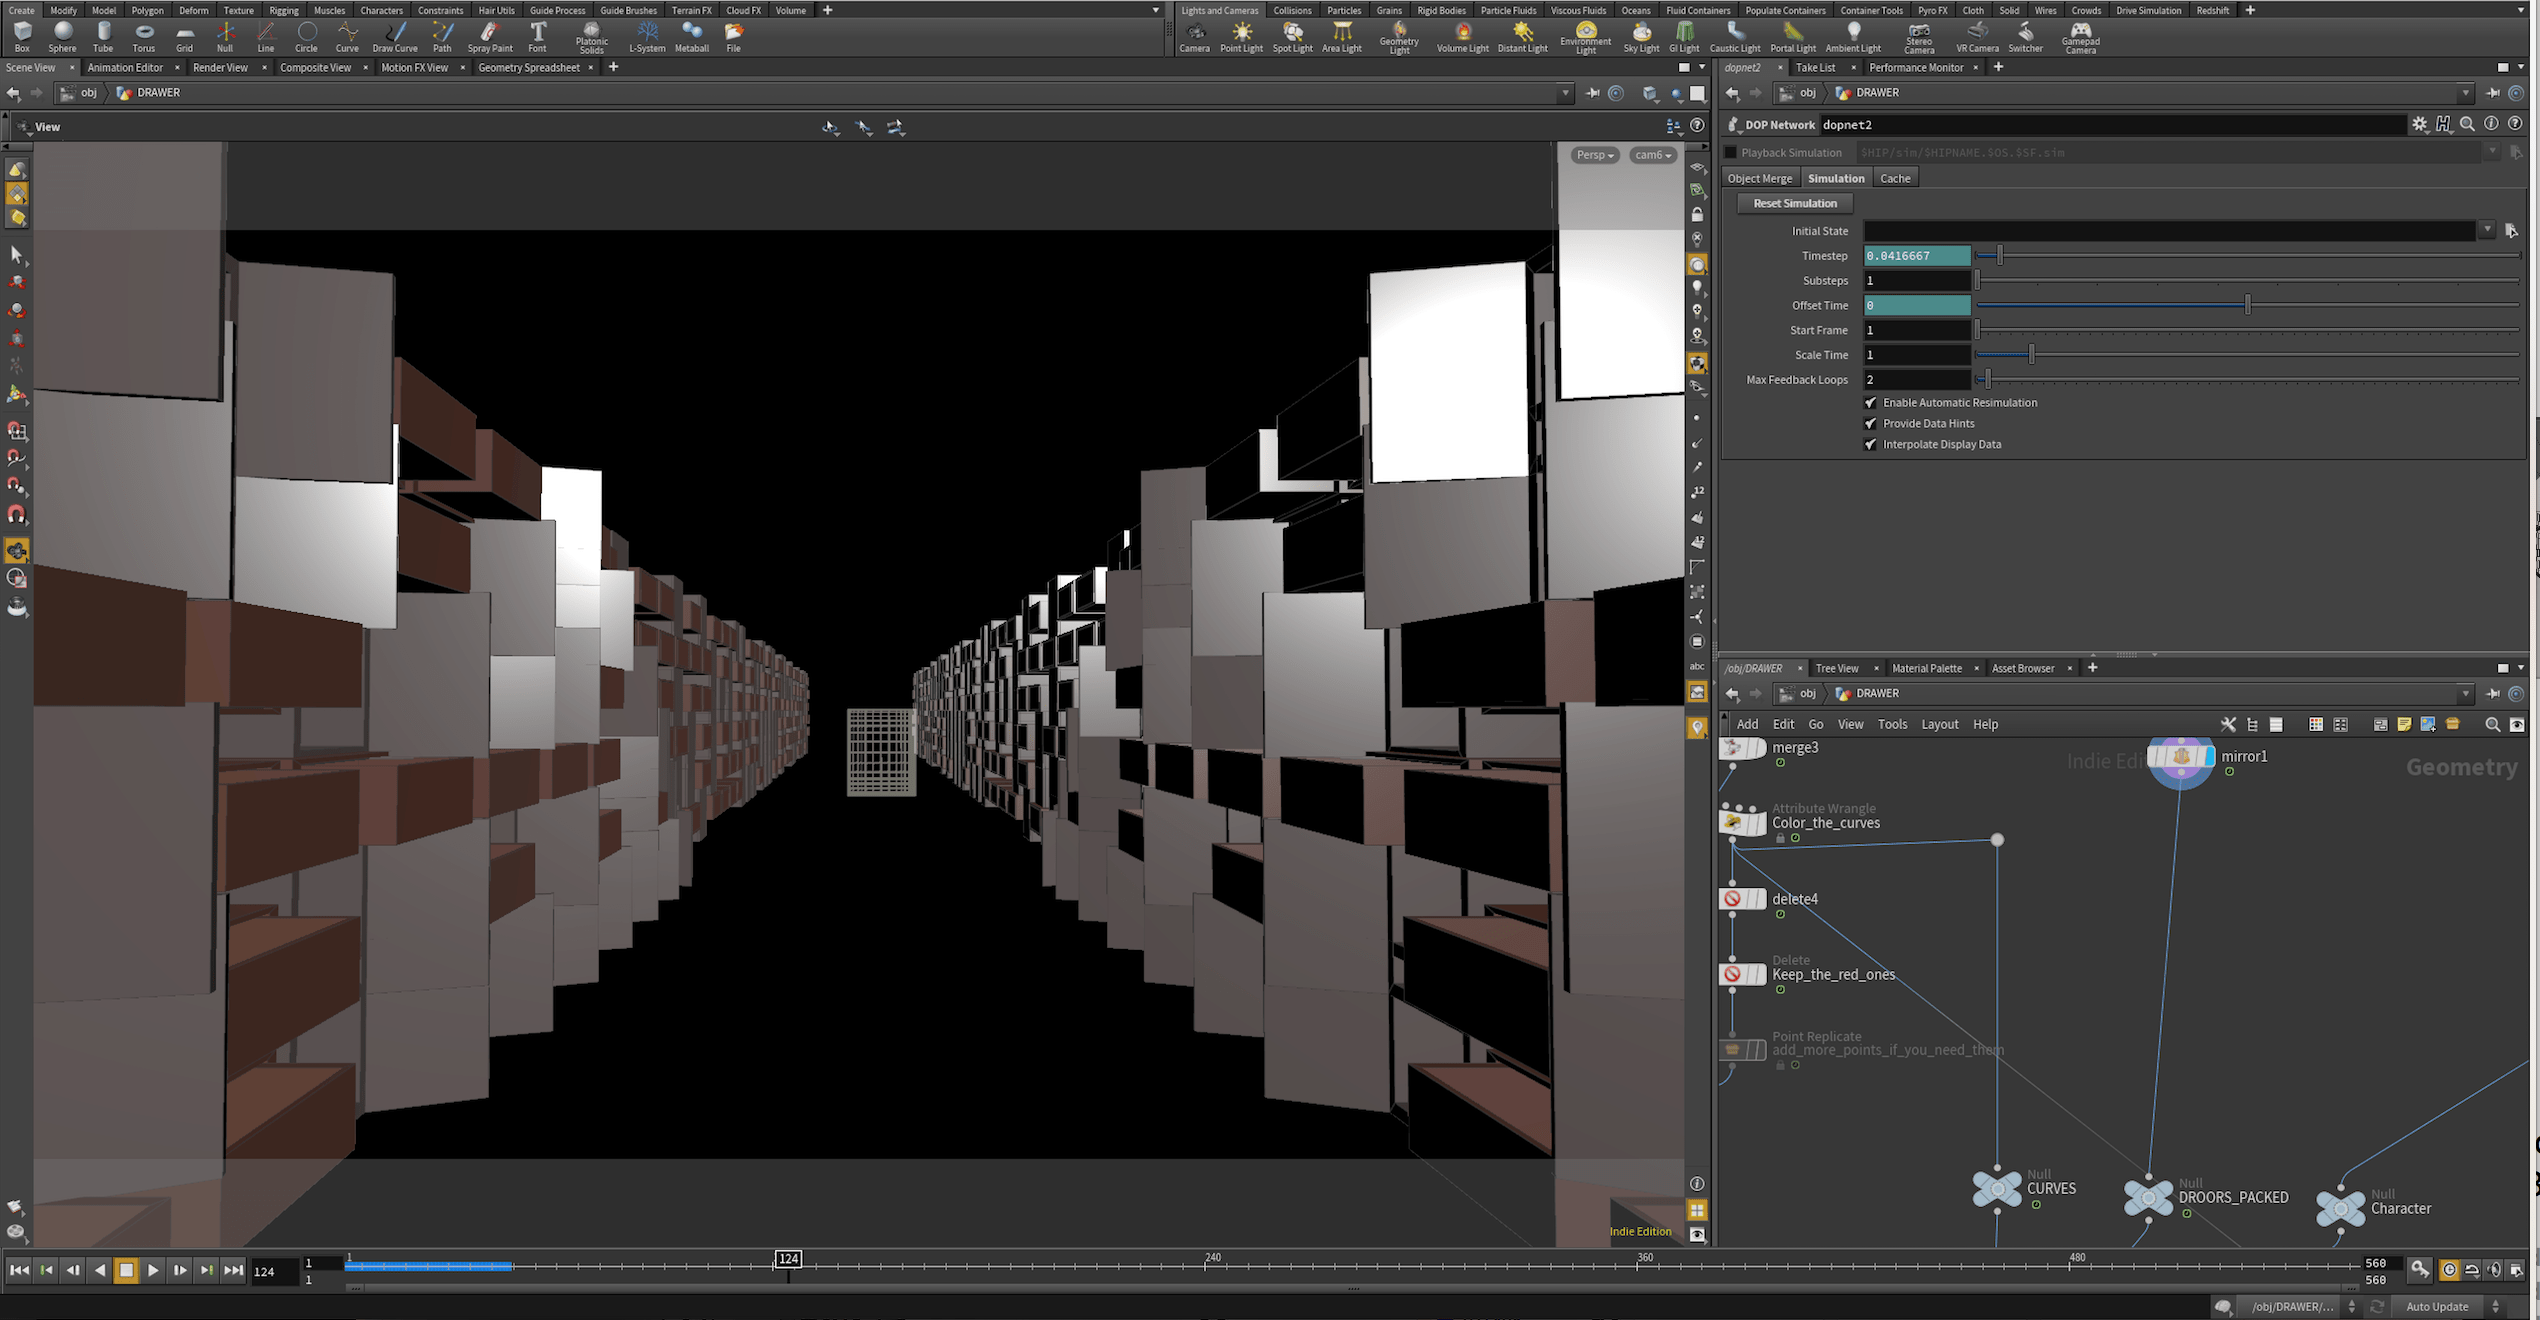2540x1320 pixels.
Task: Expand the Initial State dropdown arrow
Action: 2487,231
